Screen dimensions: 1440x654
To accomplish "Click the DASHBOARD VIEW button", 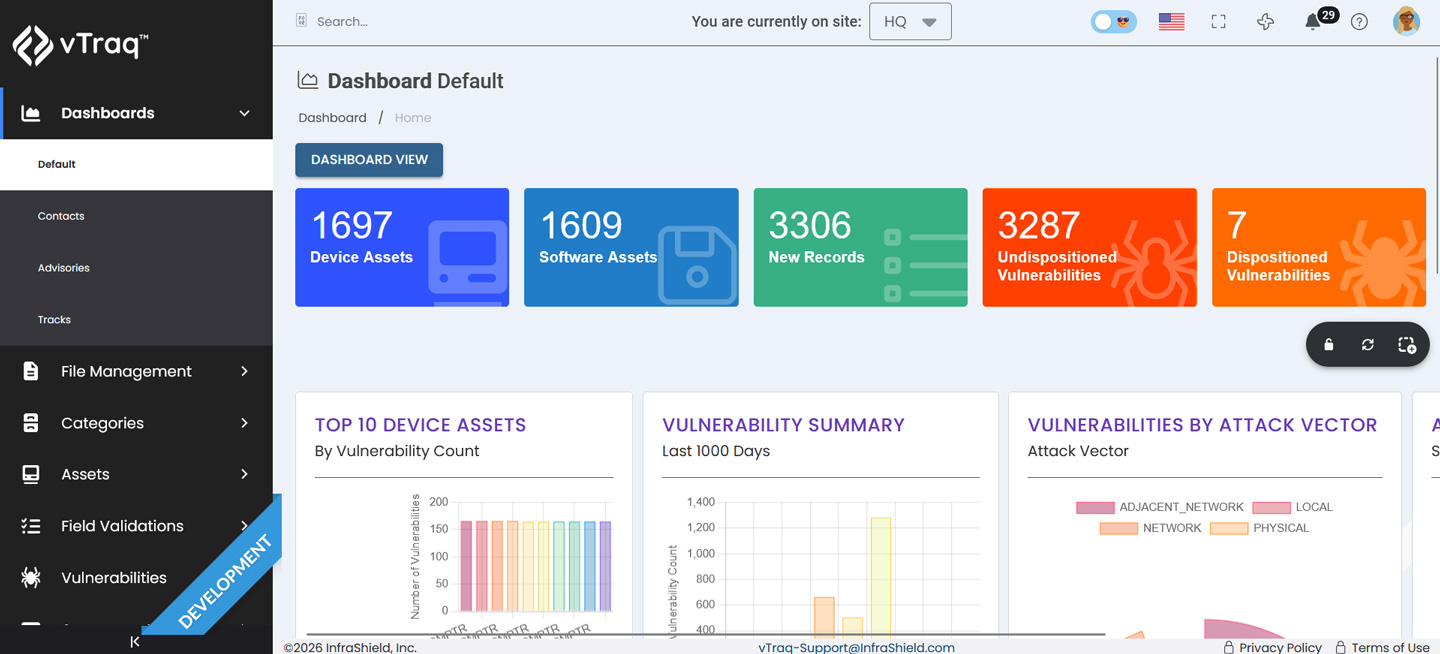I will click(369, 160).
